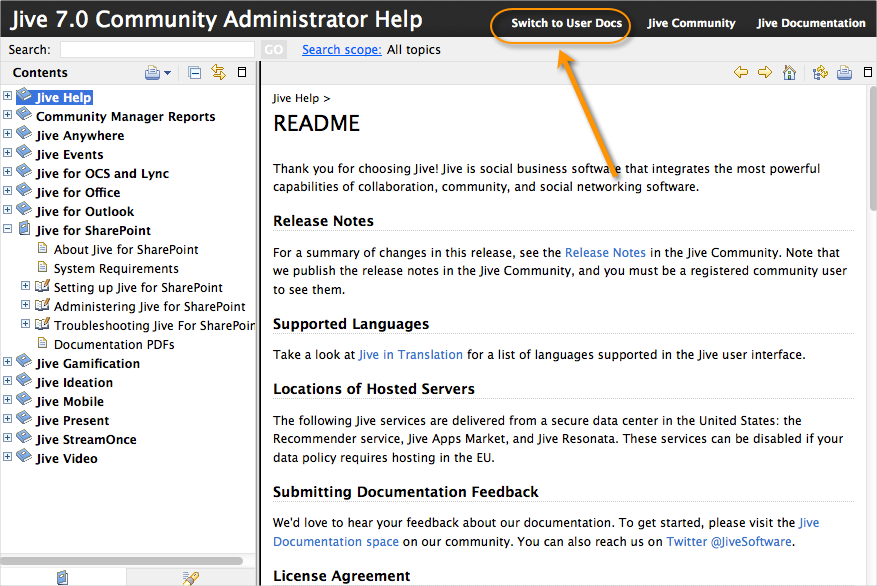Viewport: 877px width, 586px height.
Task: Go back with the left arrow icon
Action: point(741,72)
